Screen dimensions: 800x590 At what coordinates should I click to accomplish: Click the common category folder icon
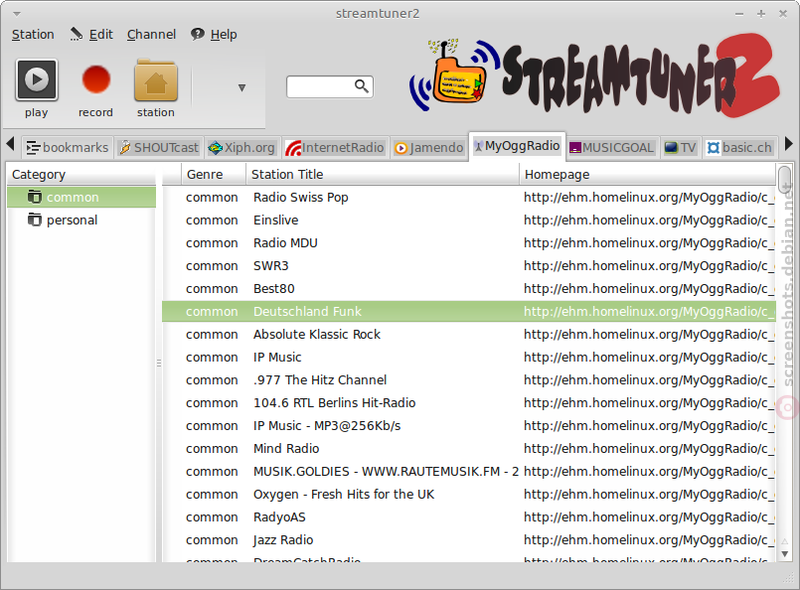point(35,196)
